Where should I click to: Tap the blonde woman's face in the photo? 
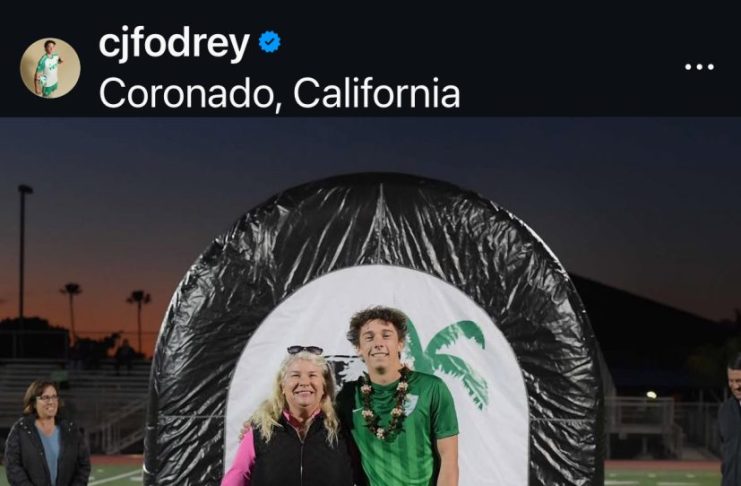pyautogui.click(x=302, y=385)
